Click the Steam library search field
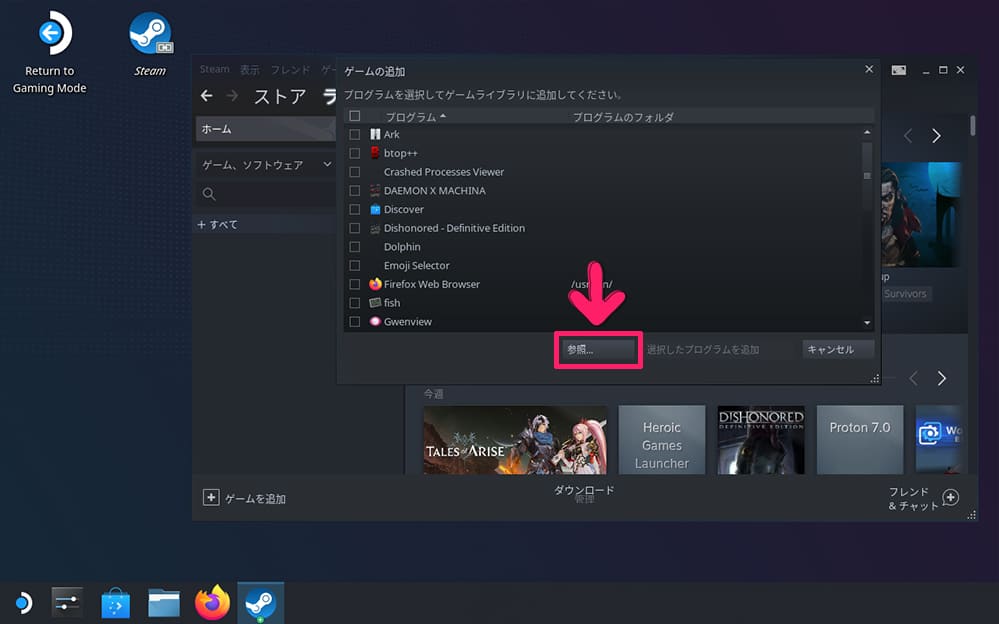The width and height of the screenshot is (999, 624). [266, 194]
